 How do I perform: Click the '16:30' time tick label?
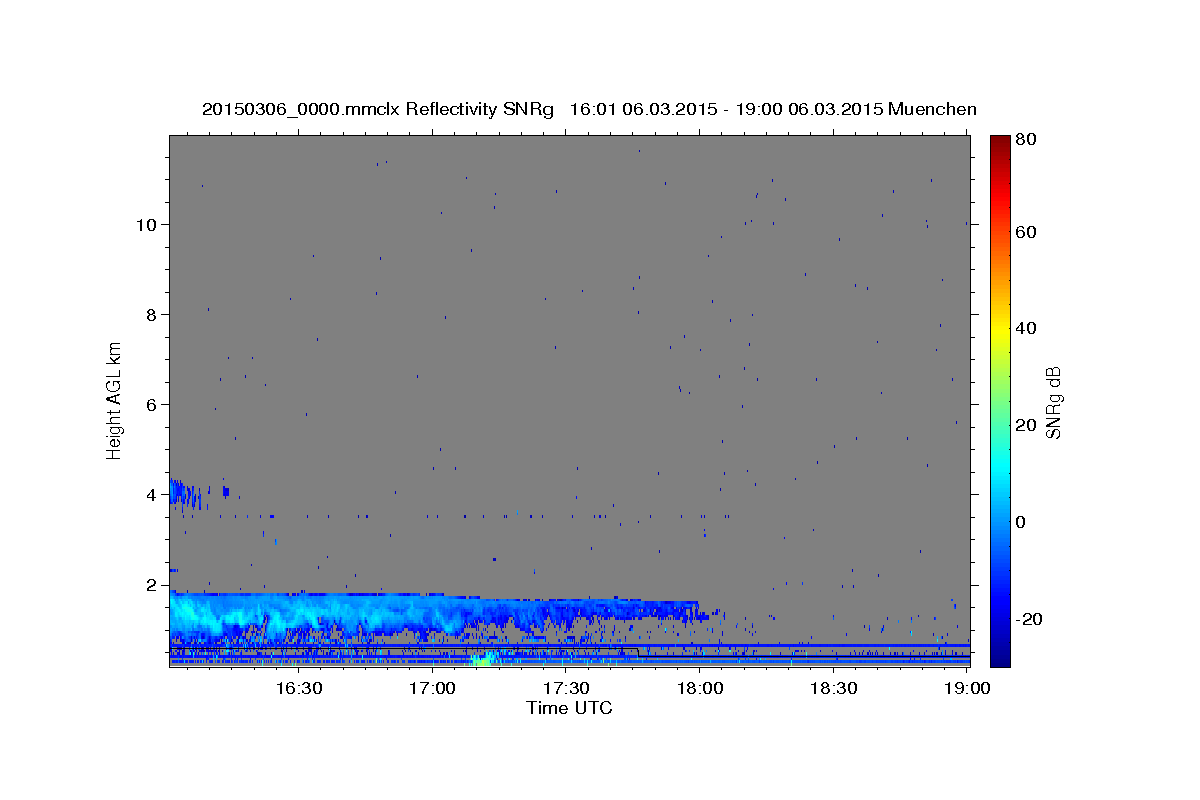coord(299,688)
